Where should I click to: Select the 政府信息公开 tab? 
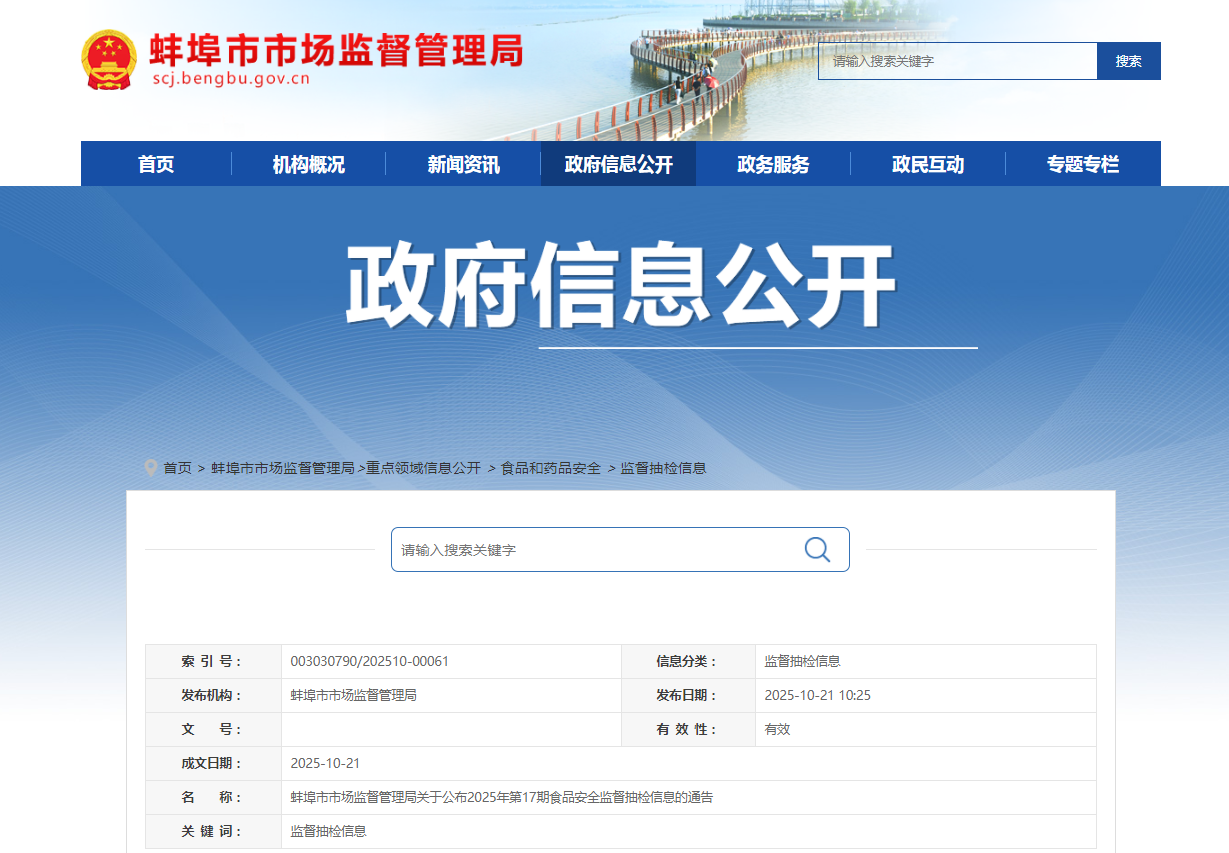618,164
